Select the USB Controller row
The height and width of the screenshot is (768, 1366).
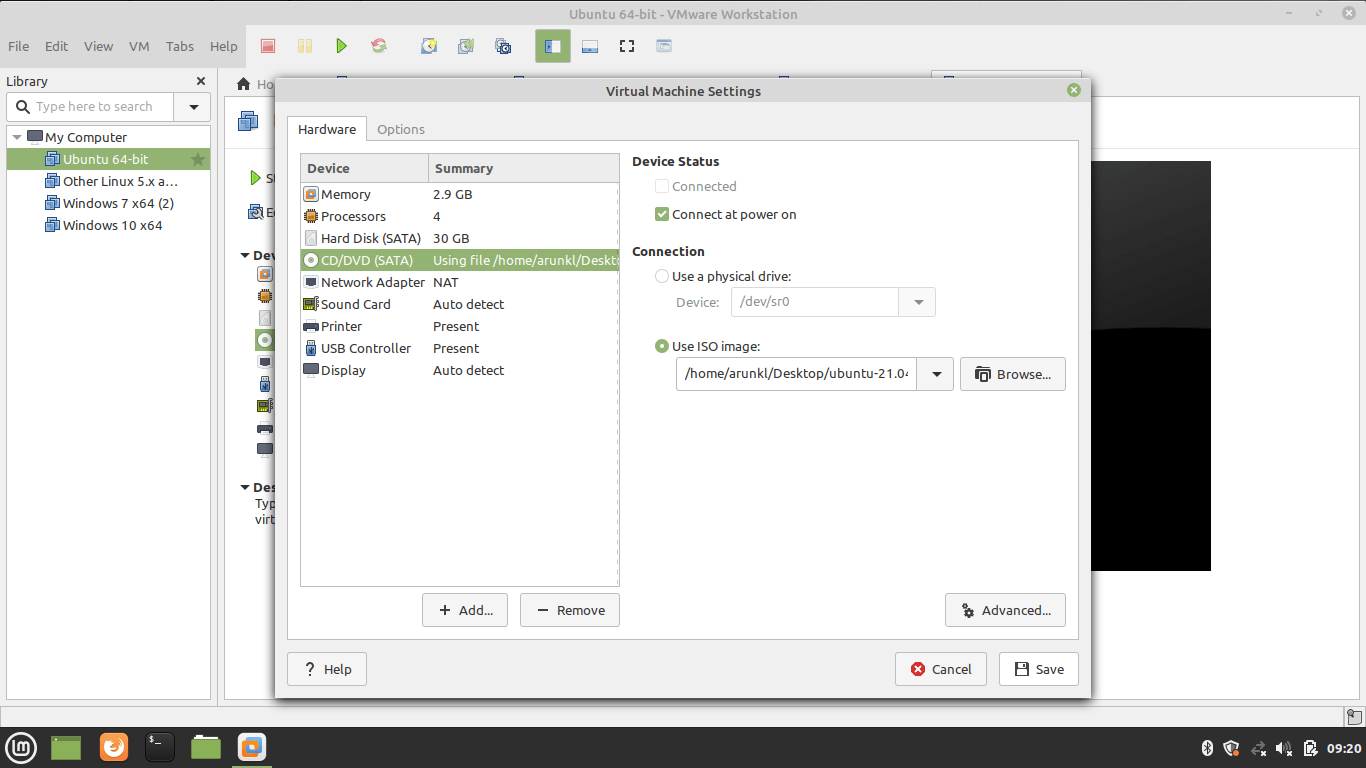coord(460,348)
